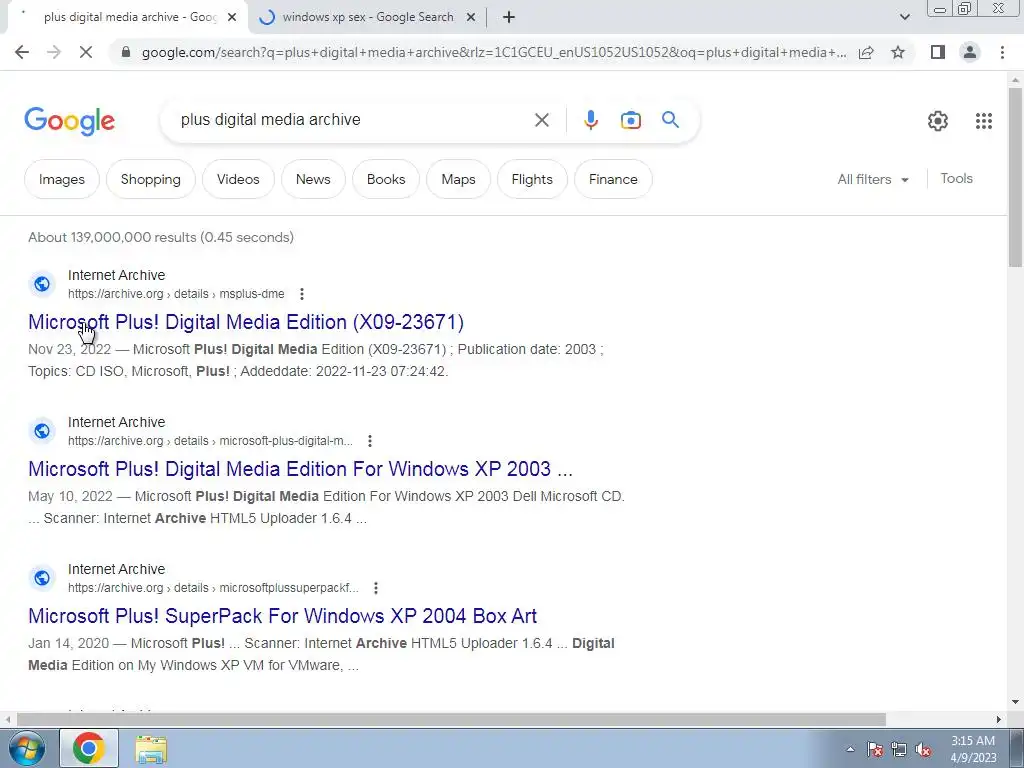Go to Google home via logo

(70, 121)
